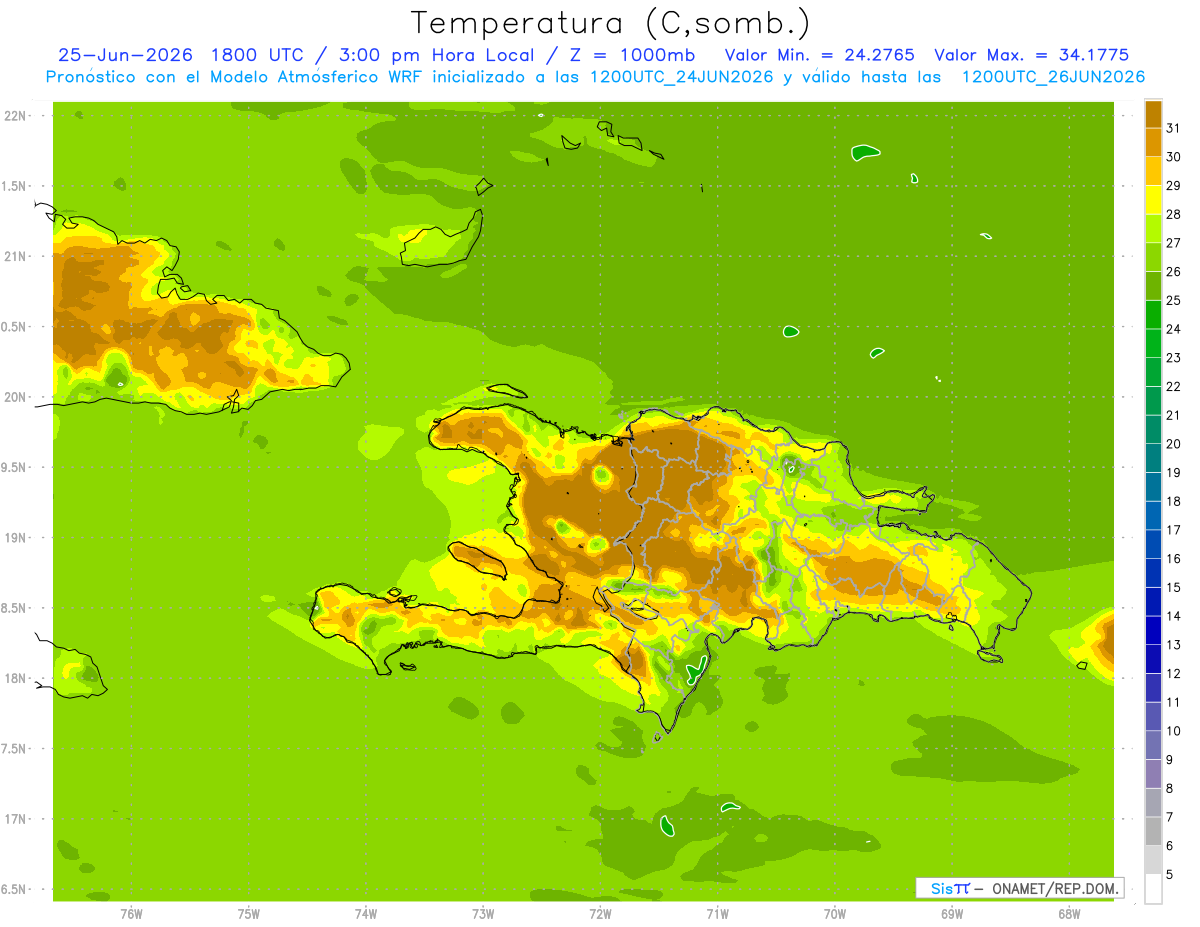
Task: Select the '25-Jun-2026' date text
Action: (x=126, y=55)
